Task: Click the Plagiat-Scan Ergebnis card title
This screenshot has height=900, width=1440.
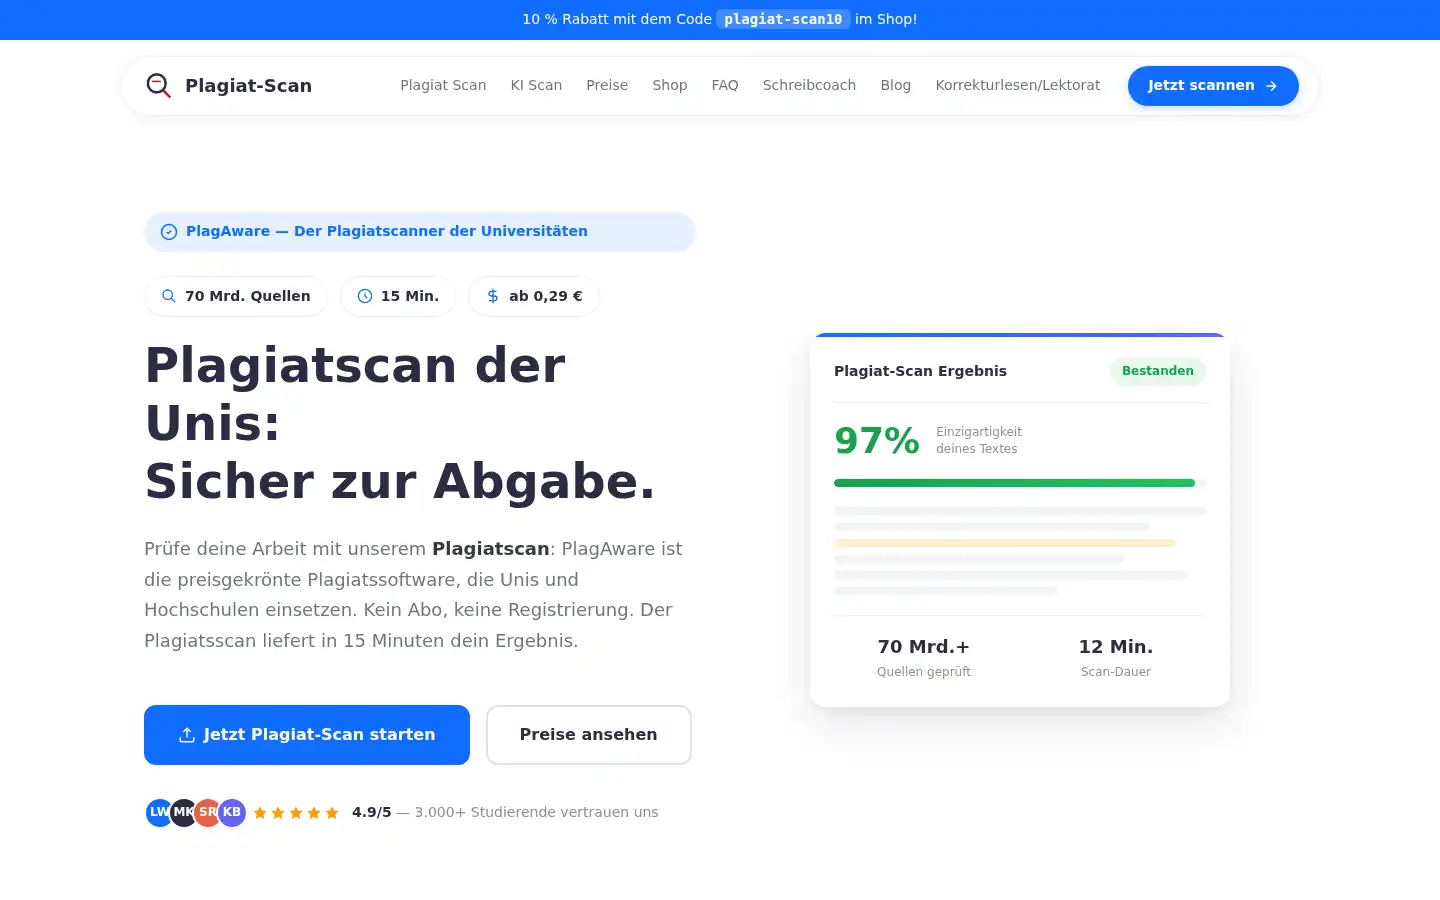Action: [x=920, y=371]
